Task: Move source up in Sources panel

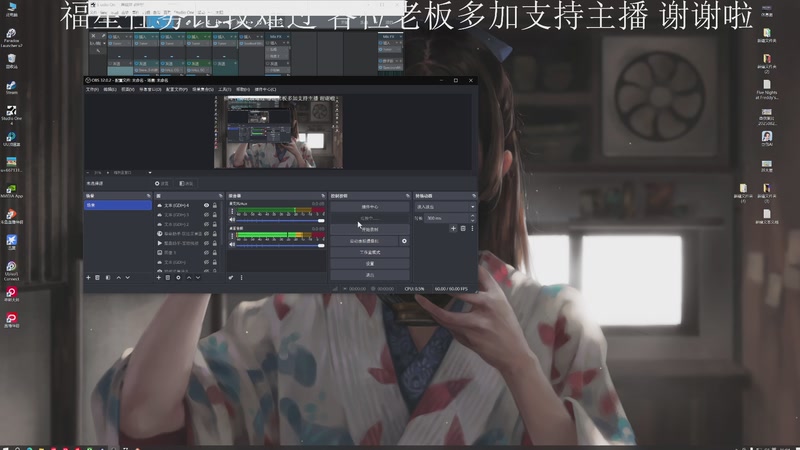Action: (x=189, y=278)
